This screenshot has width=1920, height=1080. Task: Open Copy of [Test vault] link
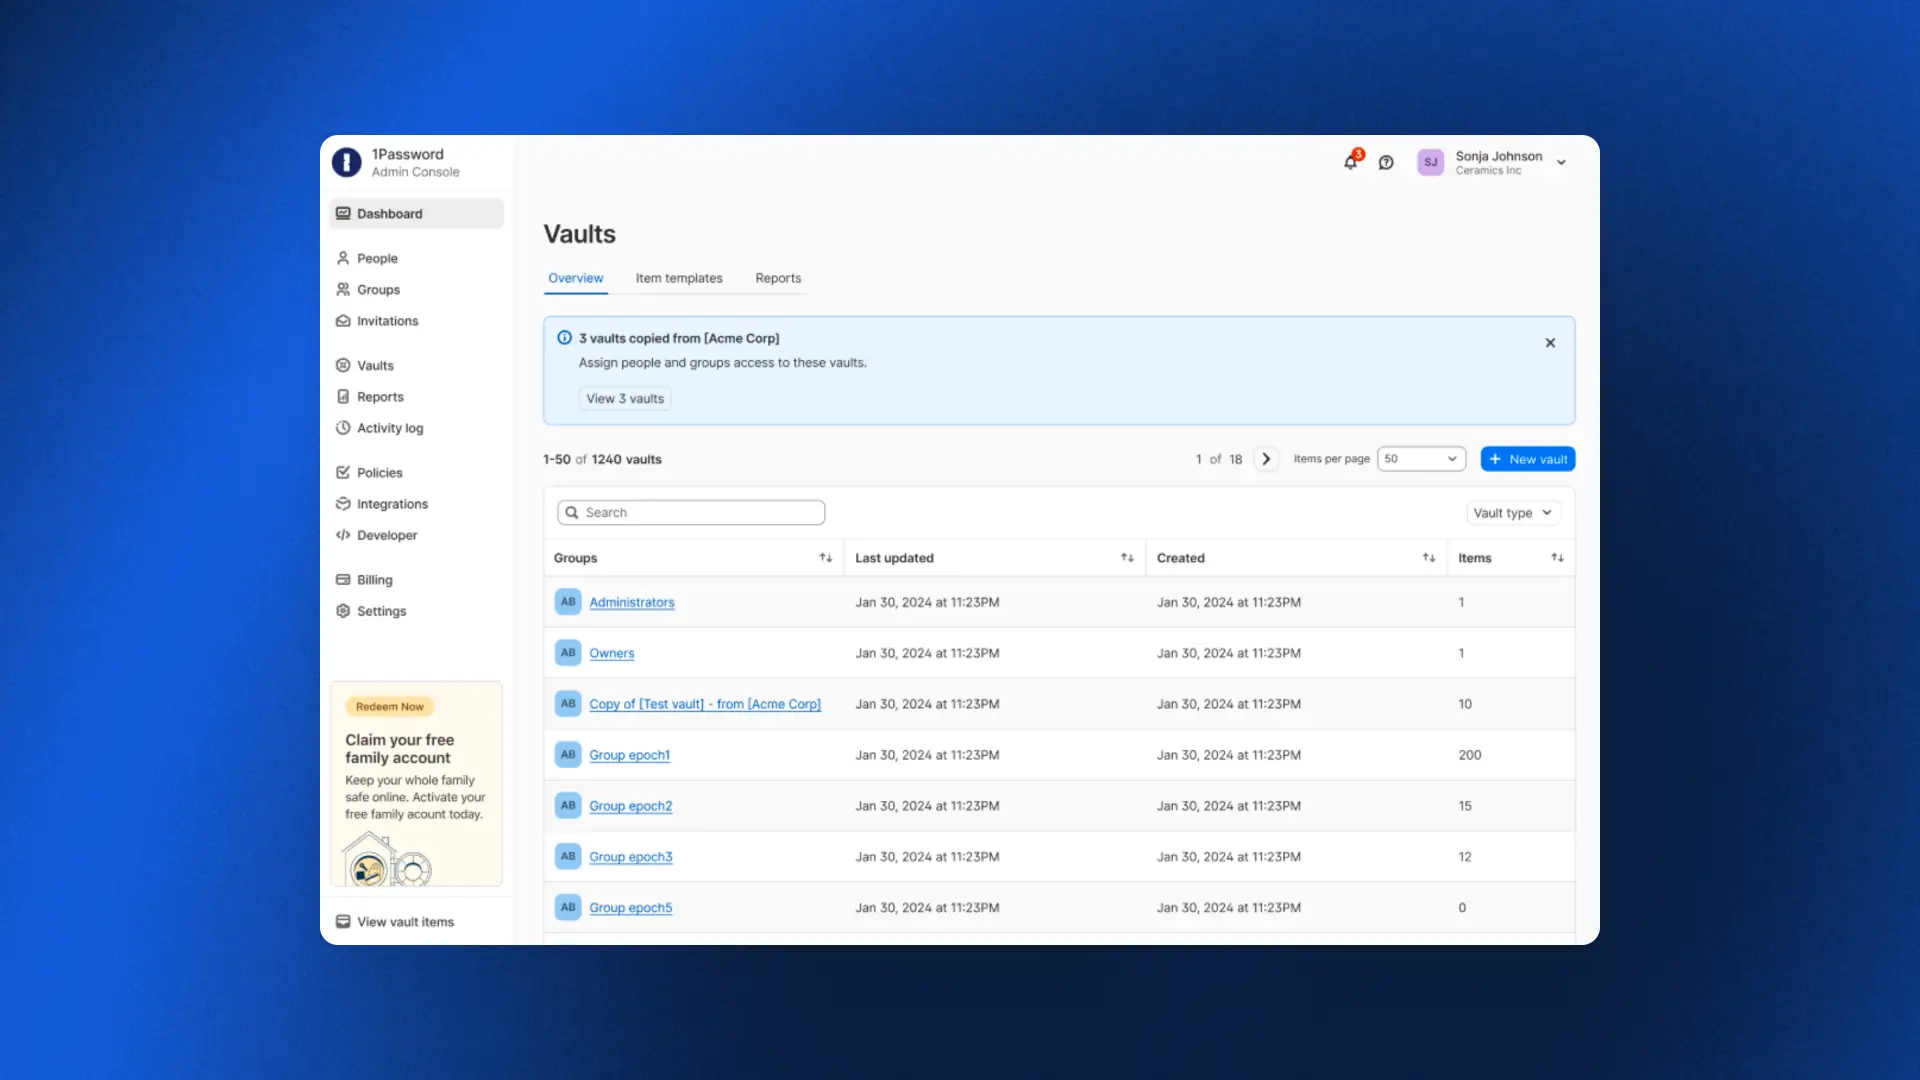tap(705, 704)
